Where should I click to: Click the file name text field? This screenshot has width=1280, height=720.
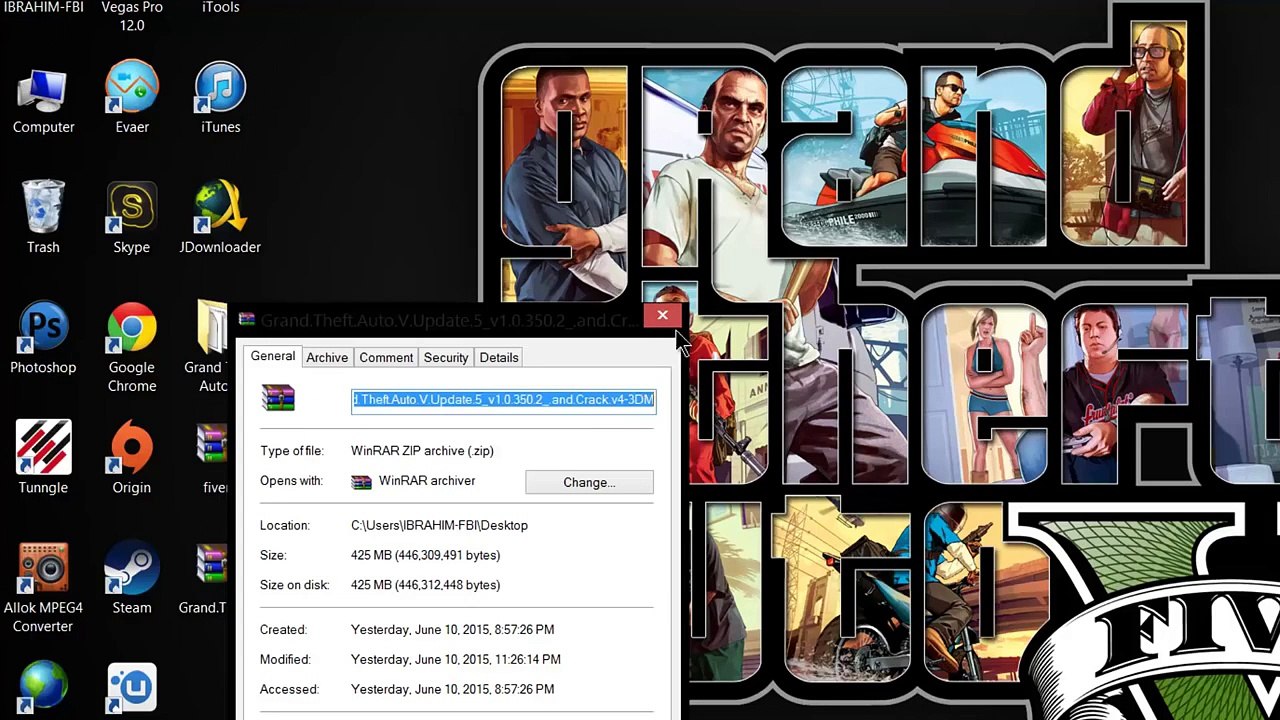pos(503,400)
